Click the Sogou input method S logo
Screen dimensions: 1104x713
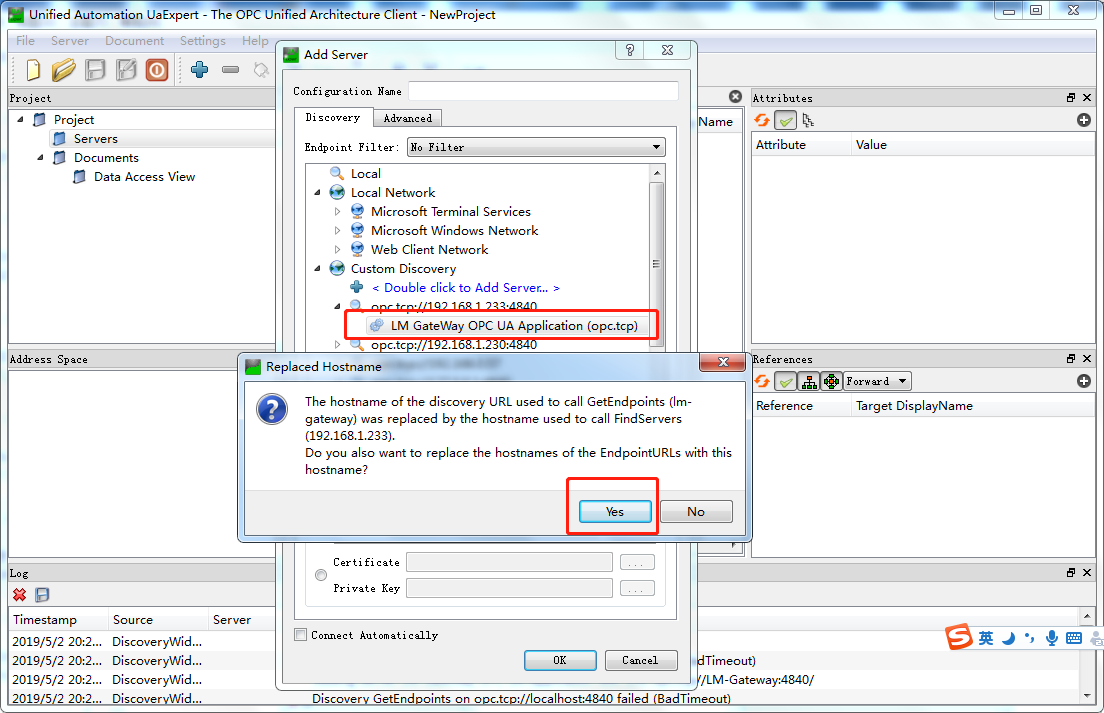pyautogui.click(x=958, y=637)
